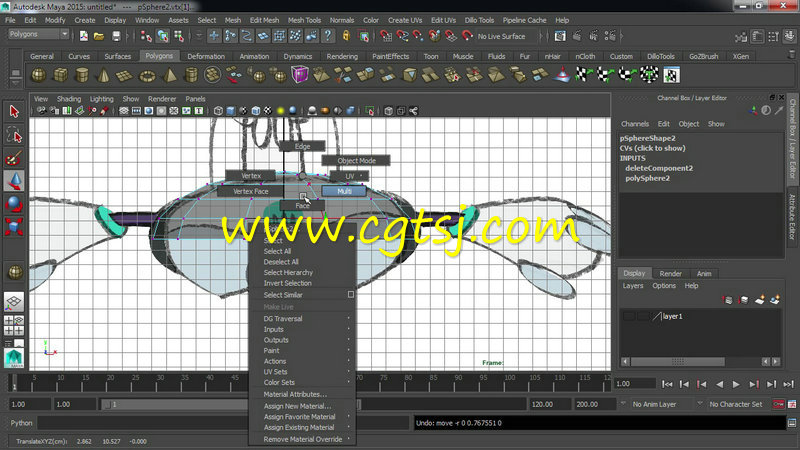800x450 pixels.
Task: Select the Scale tool icon
Action: (14, 227)
